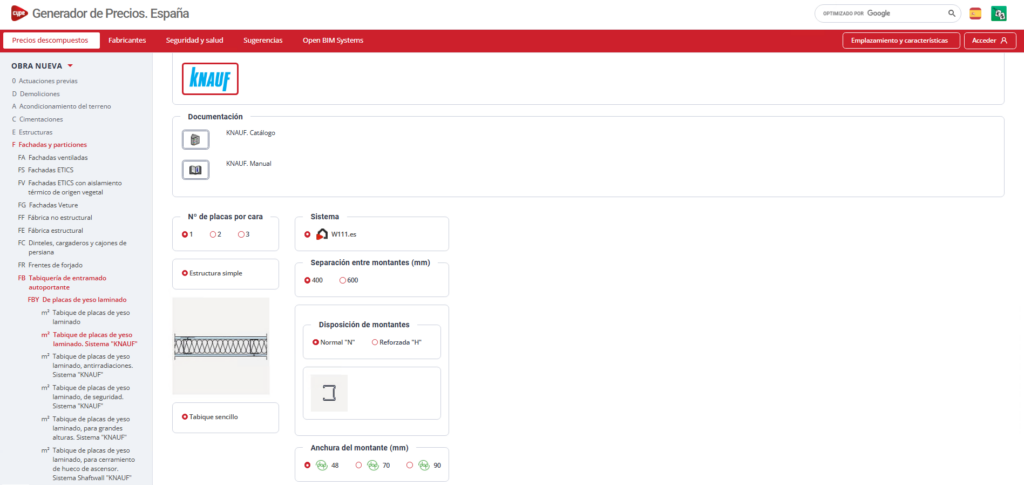Click the partition wall section diagram thumbnail
Viewport: 1024px width, 485px height.
(221, 346)
